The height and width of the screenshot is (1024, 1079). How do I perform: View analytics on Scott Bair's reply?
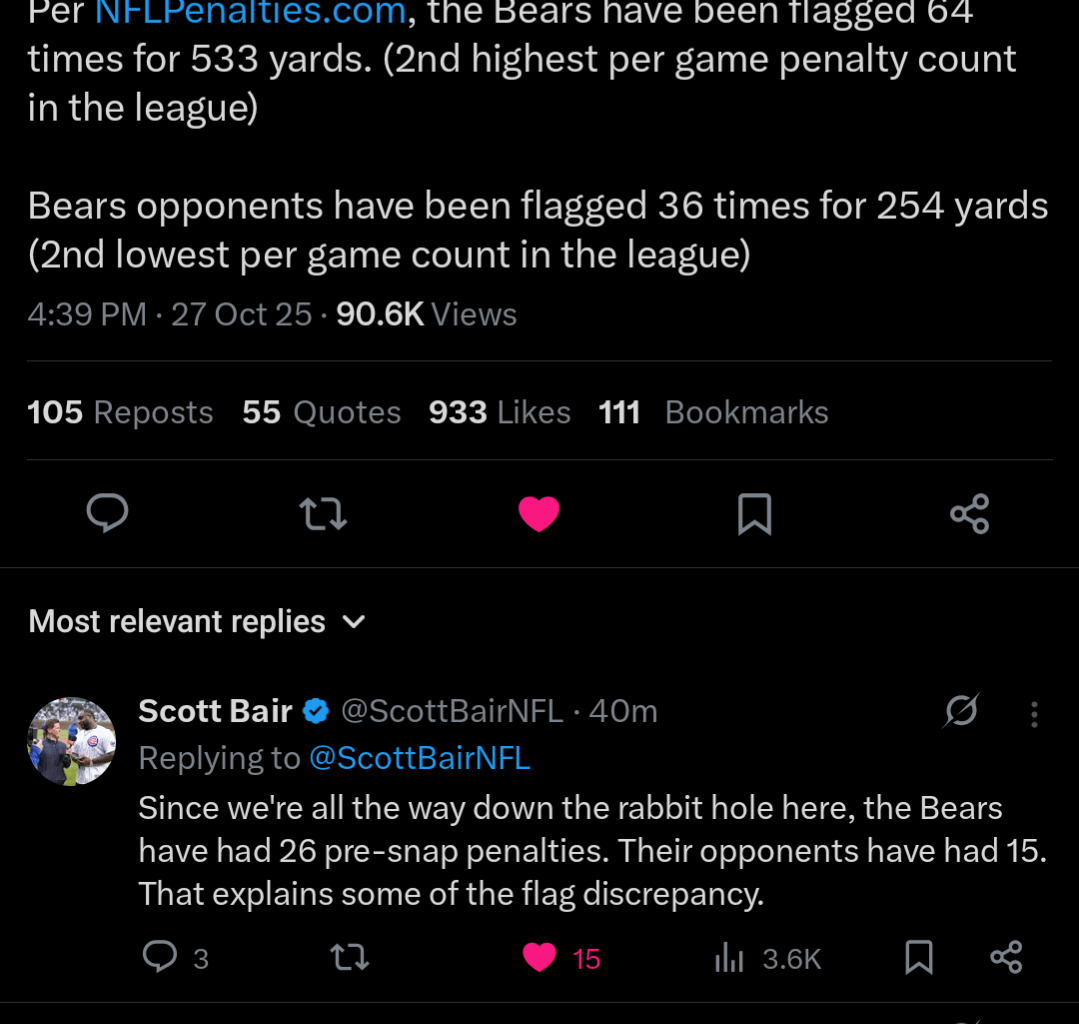729,957
